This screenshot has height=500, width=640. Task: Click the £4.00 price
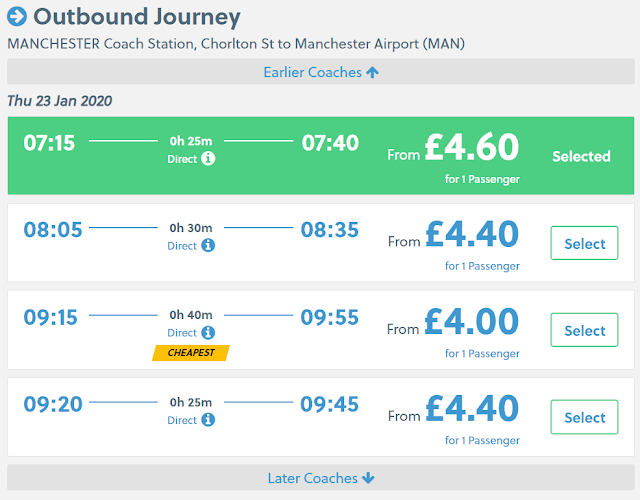(x=471, y=321)
